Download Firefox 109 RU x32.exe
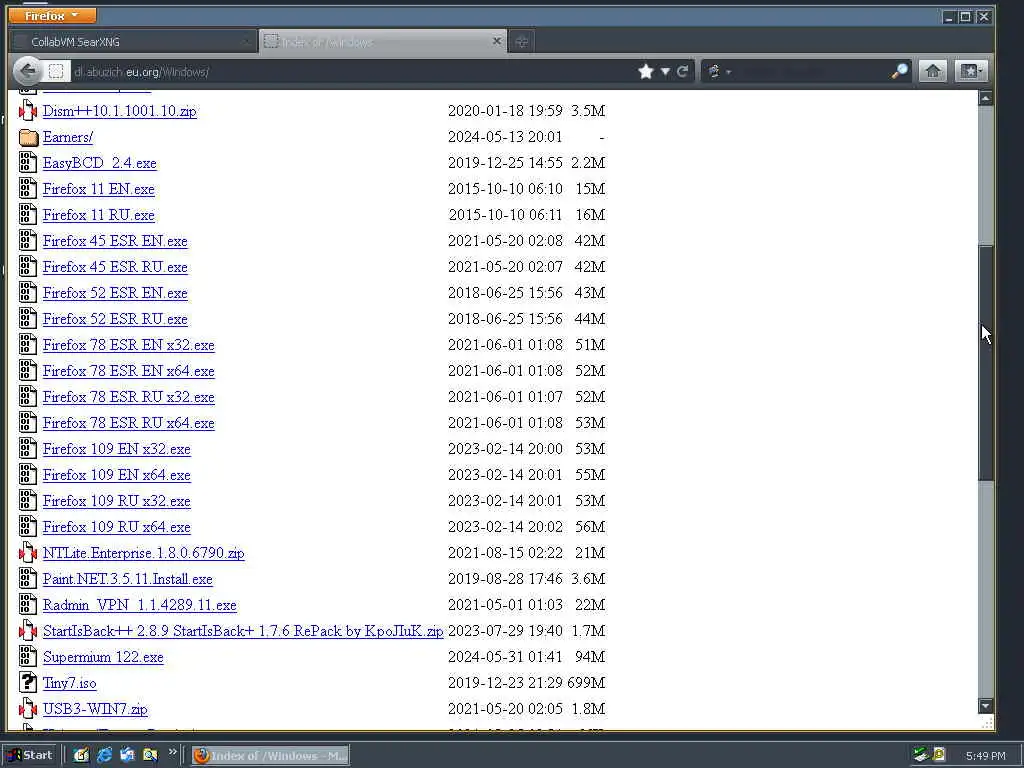The height and width of the screenshot is (768, 1024). coord(117,502)
